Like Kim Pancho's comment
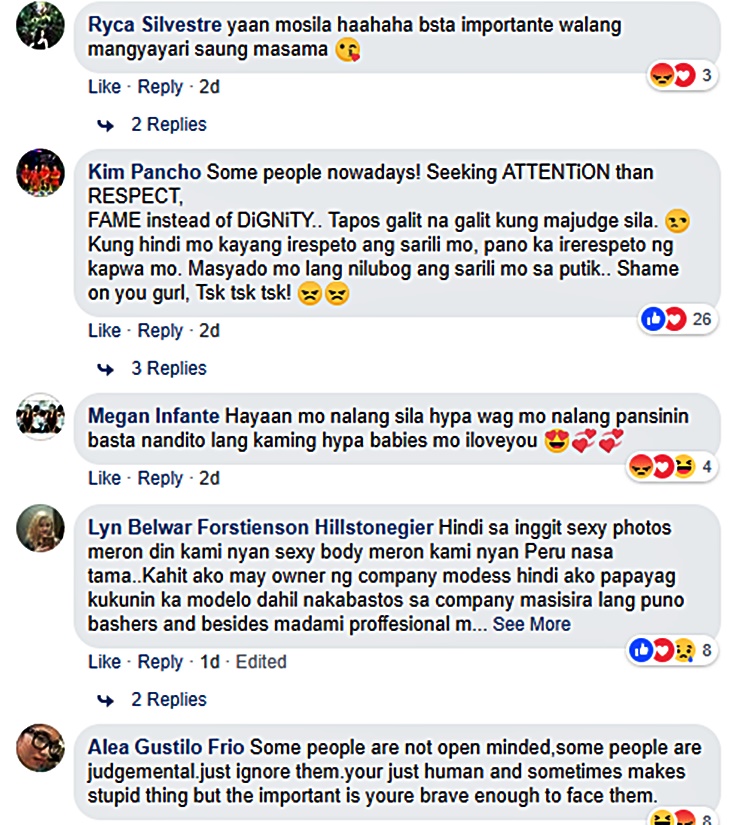This screenshot has width=750, height=825. pyautogui.click(x=104, y=331)
